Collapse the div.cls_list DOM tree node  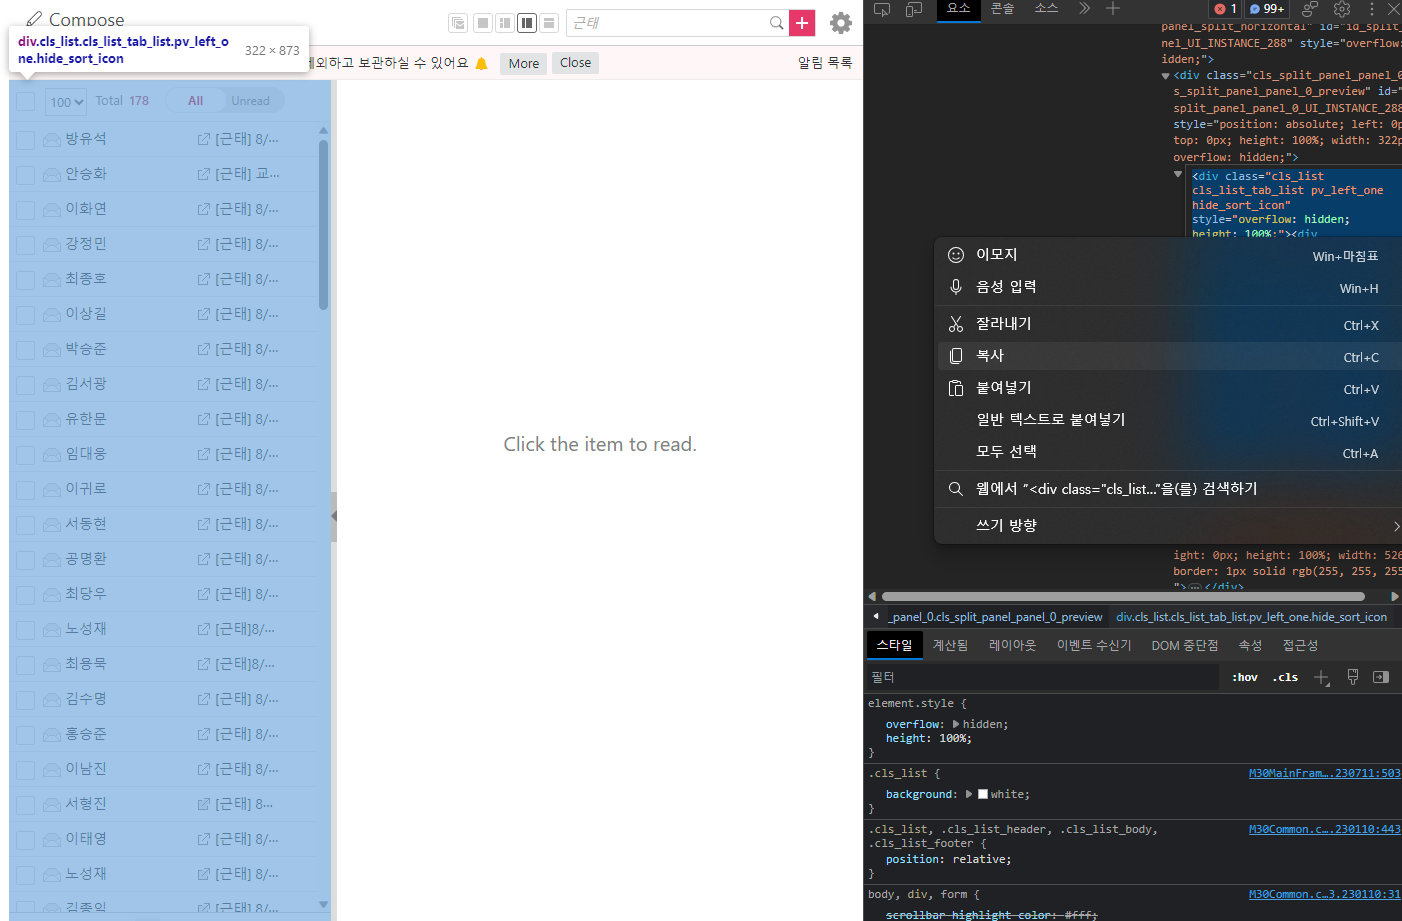[x=1178, y=172]
